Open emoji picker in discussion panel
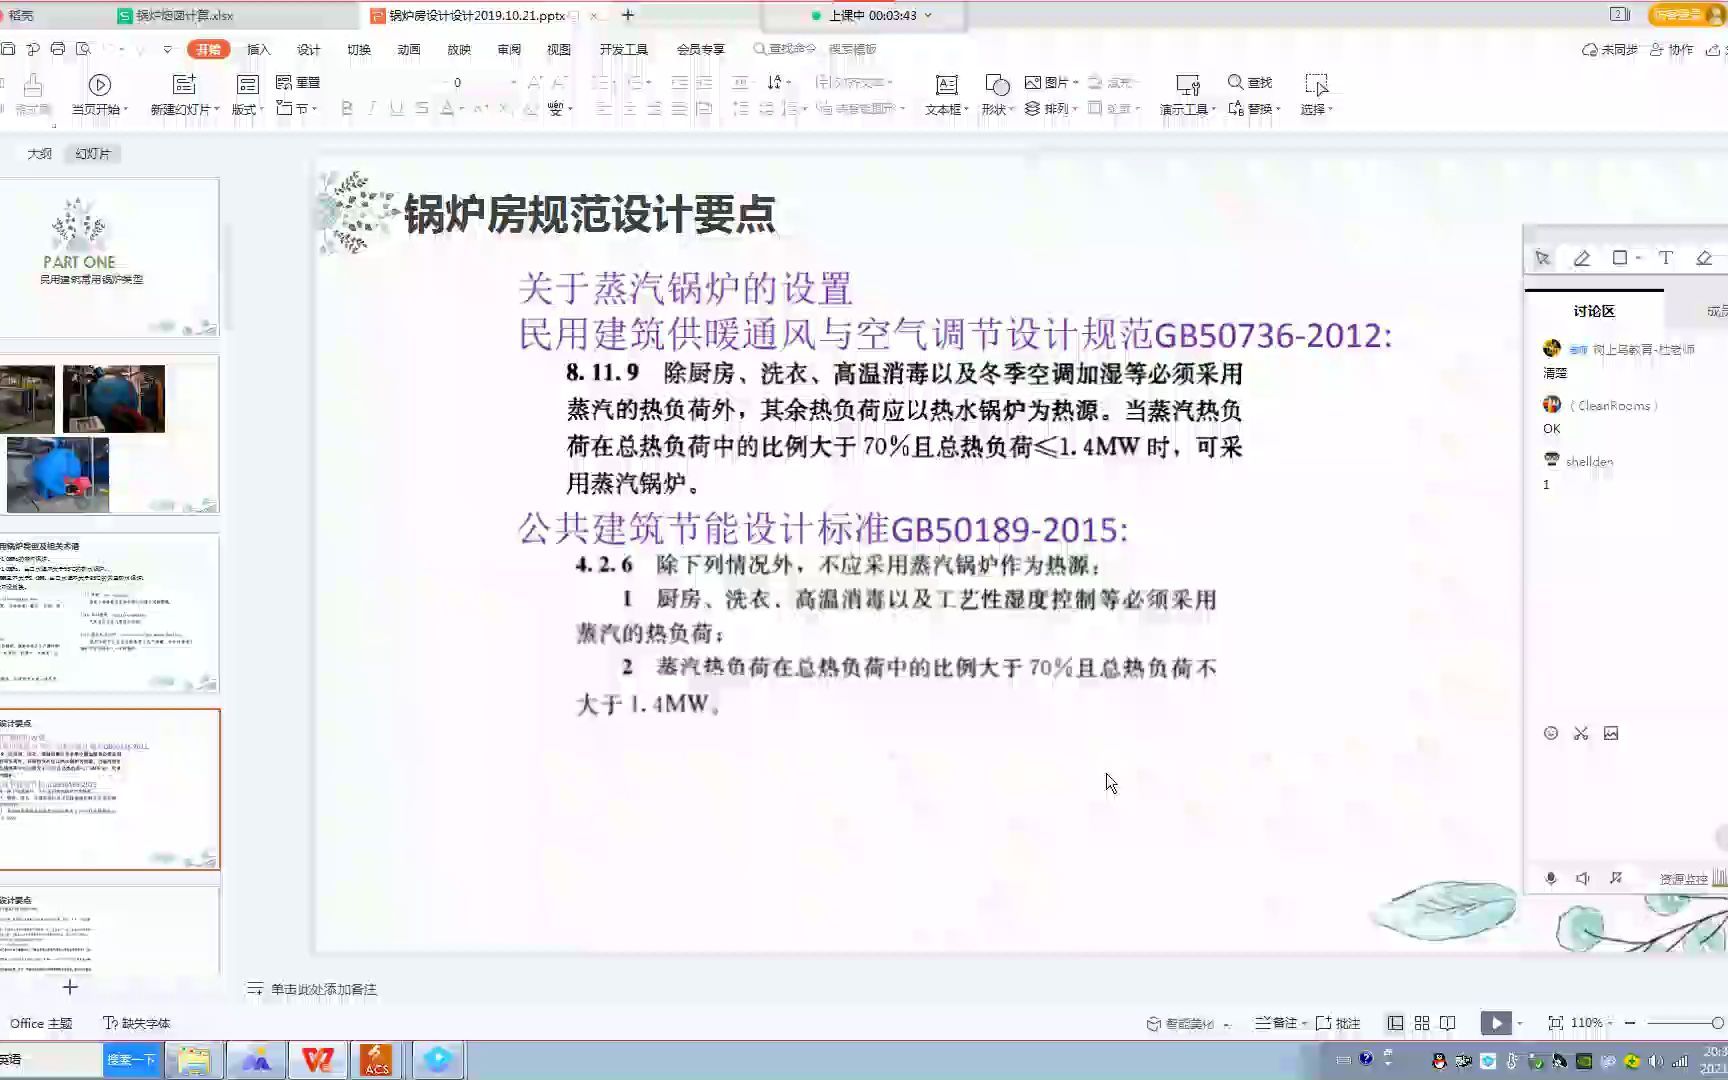 click(x=1551, y=733)
